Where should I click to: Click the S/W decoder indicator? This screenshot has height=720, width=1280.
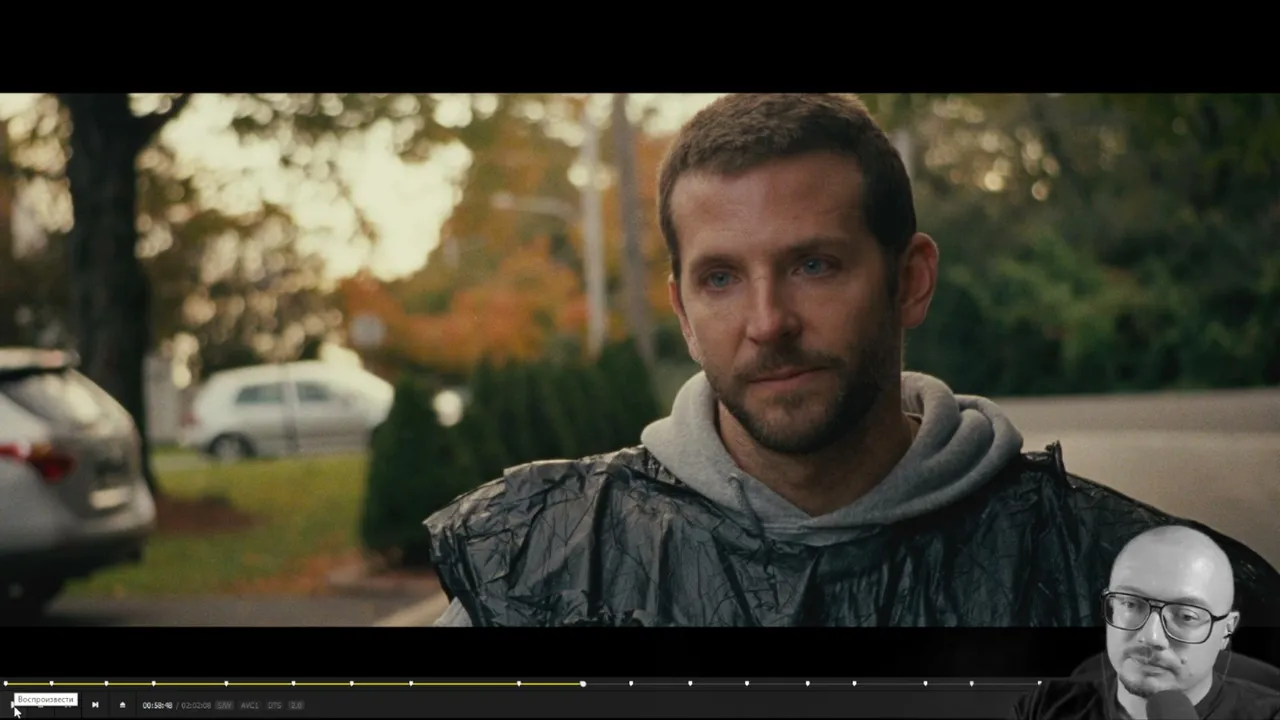224,705
